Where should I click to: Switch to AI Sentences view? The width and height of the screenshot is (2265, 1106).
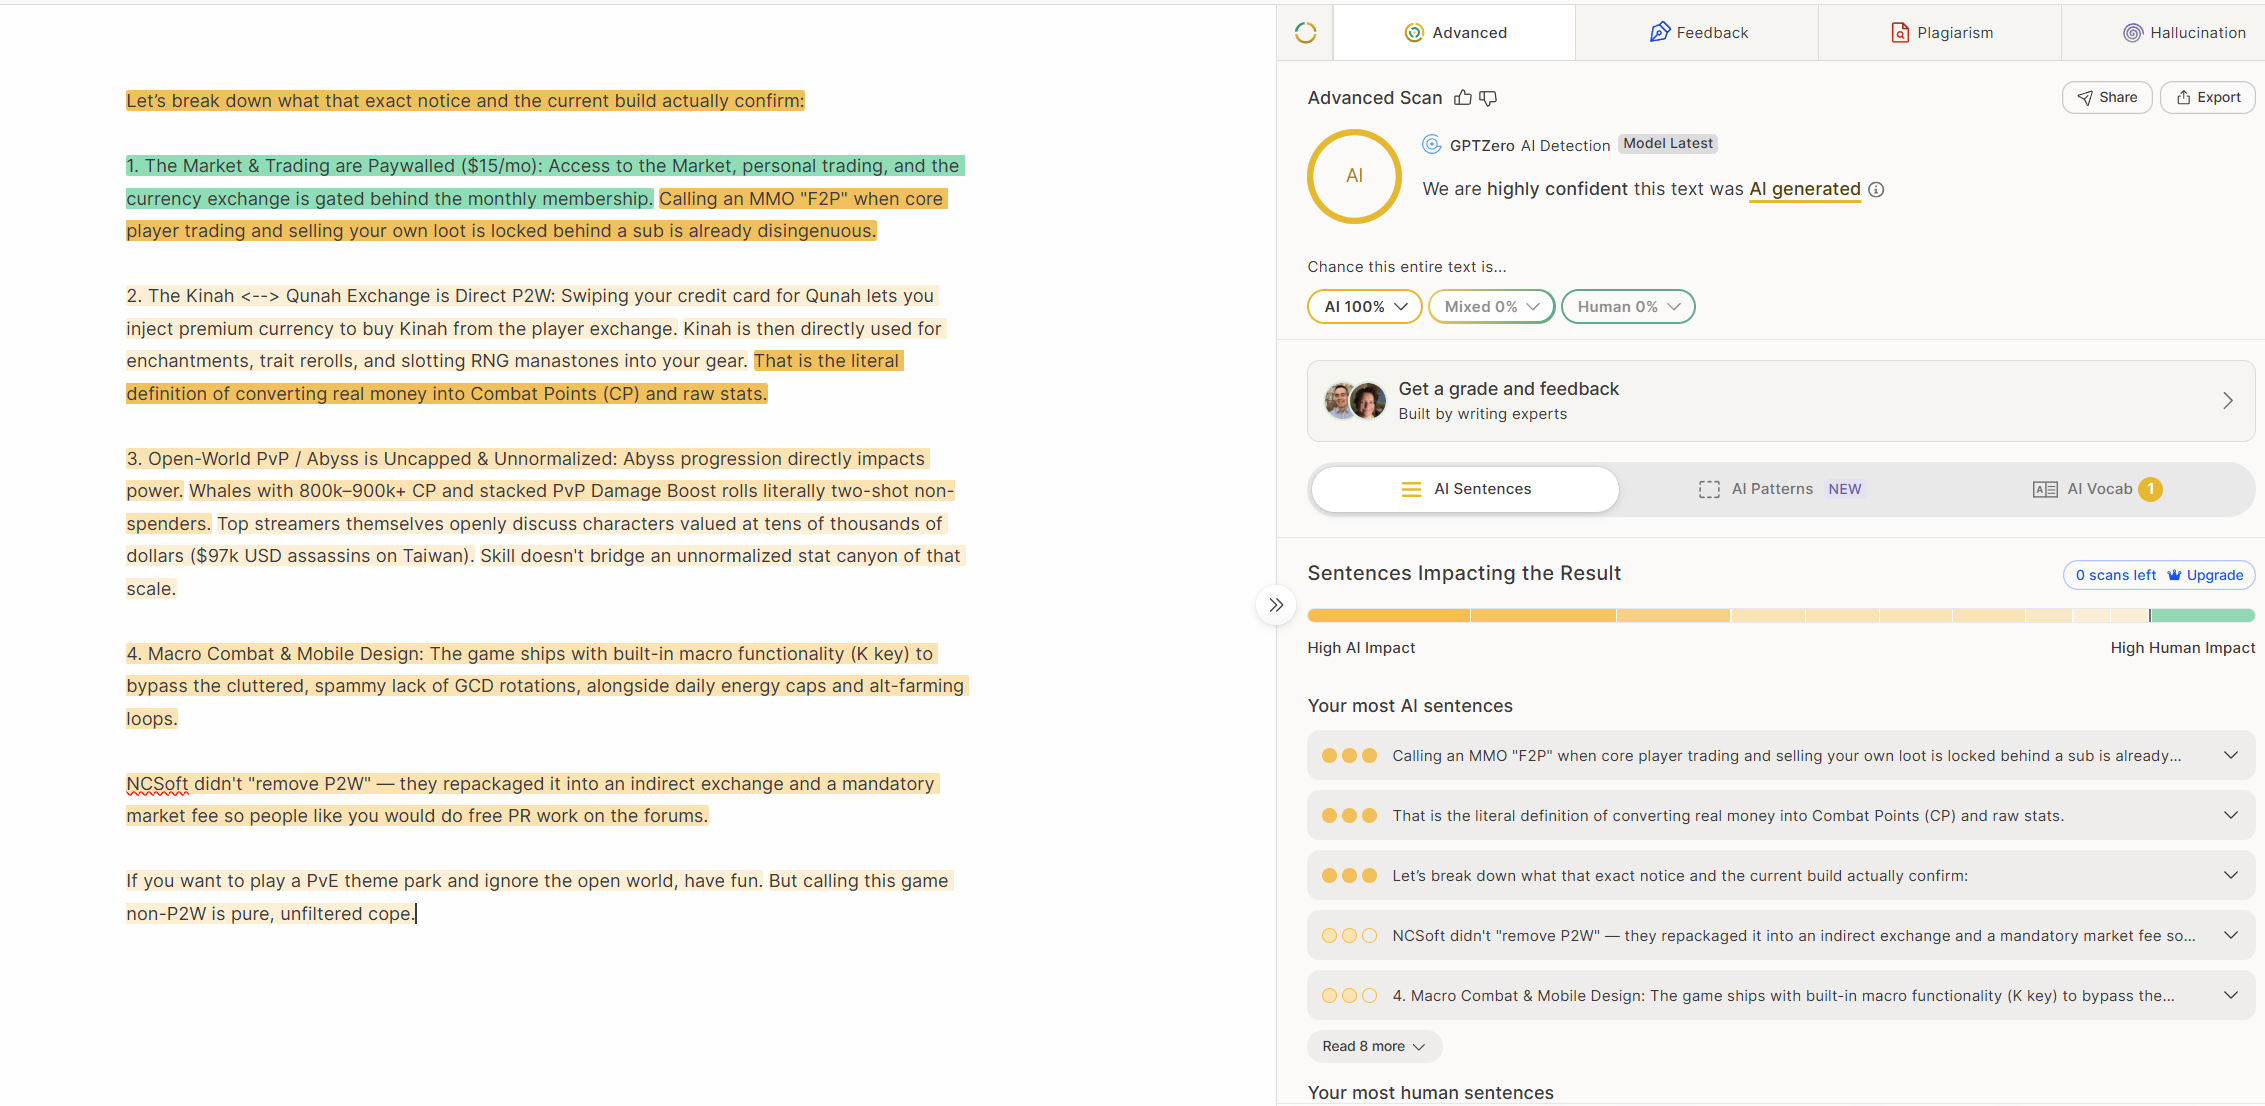click(x=1465, y=489)
